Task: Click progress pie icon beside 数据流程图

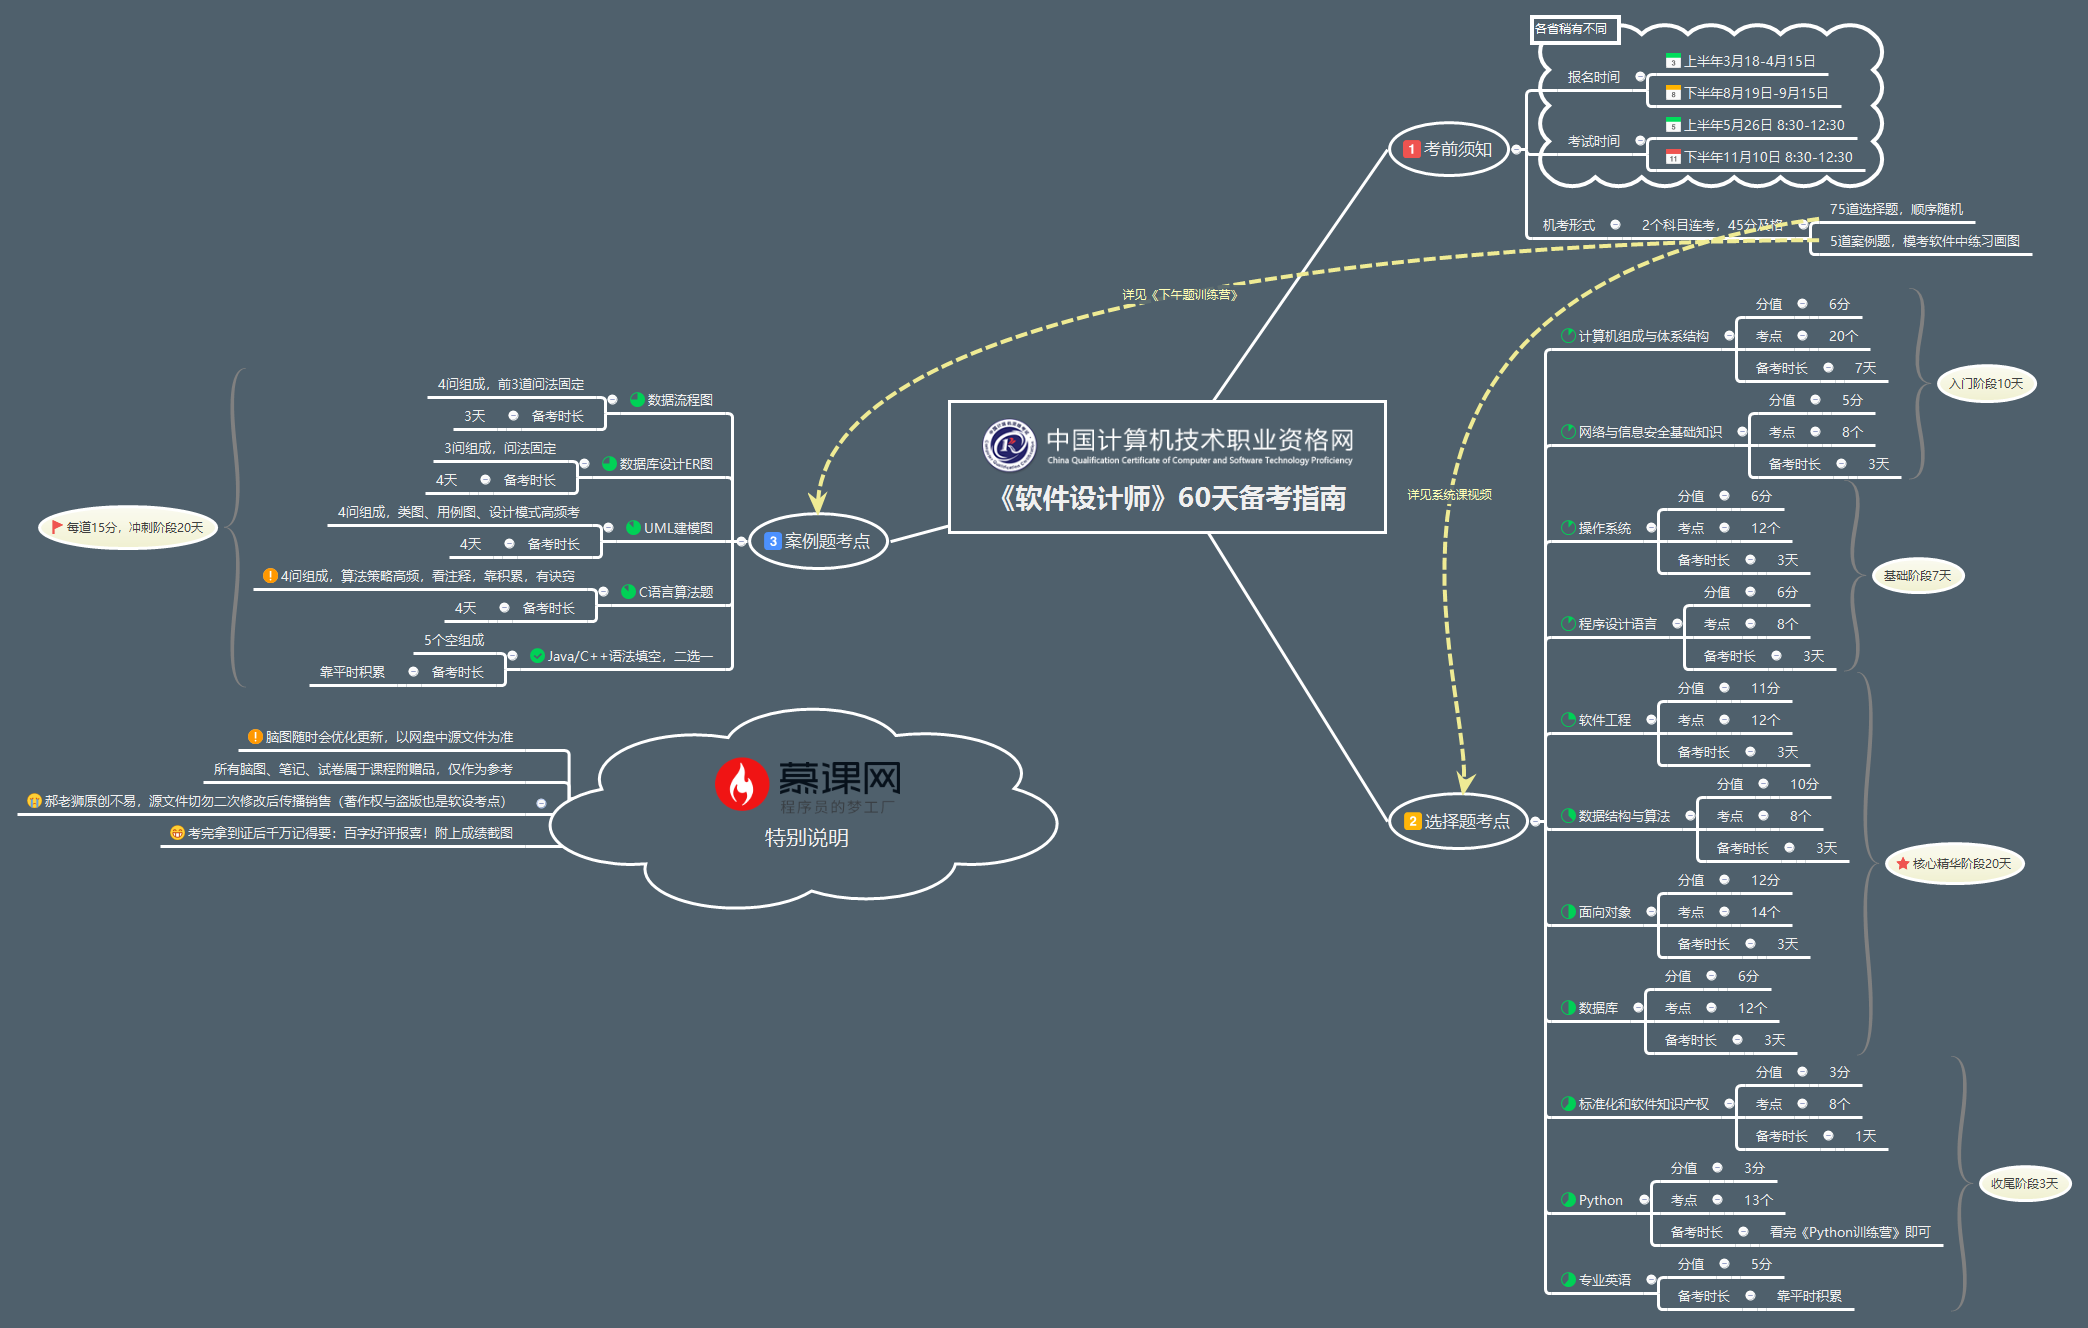Action: [x=637, y=400]
